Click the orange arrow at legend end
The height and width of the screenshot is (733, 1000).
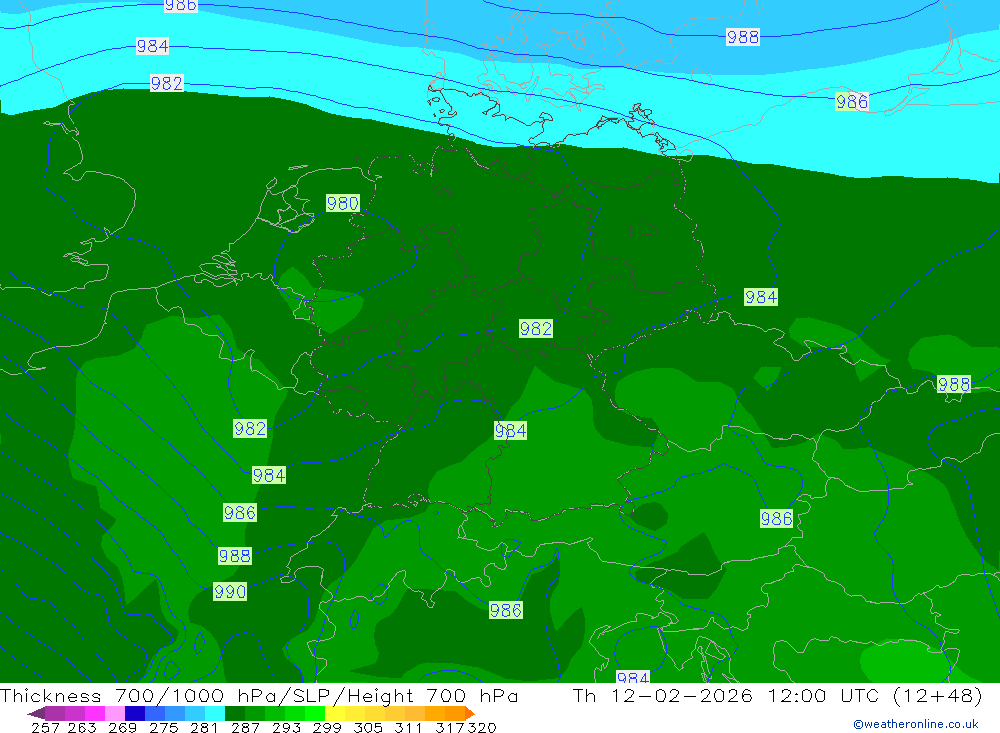pos(470,713)
